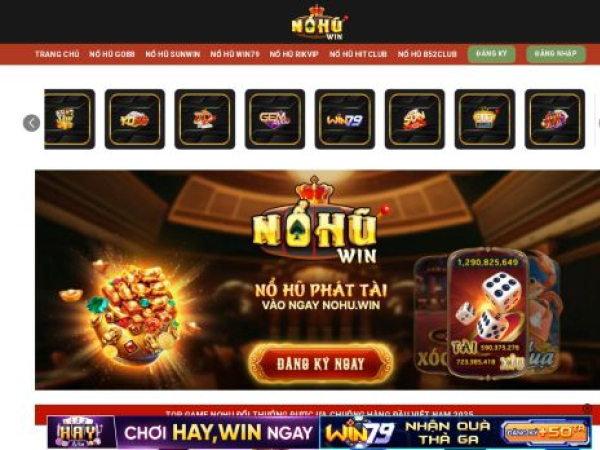
Task: Open the Nổ Hũ Hitclub menu item
Action: pyautogui.click(x=358, y=54)
